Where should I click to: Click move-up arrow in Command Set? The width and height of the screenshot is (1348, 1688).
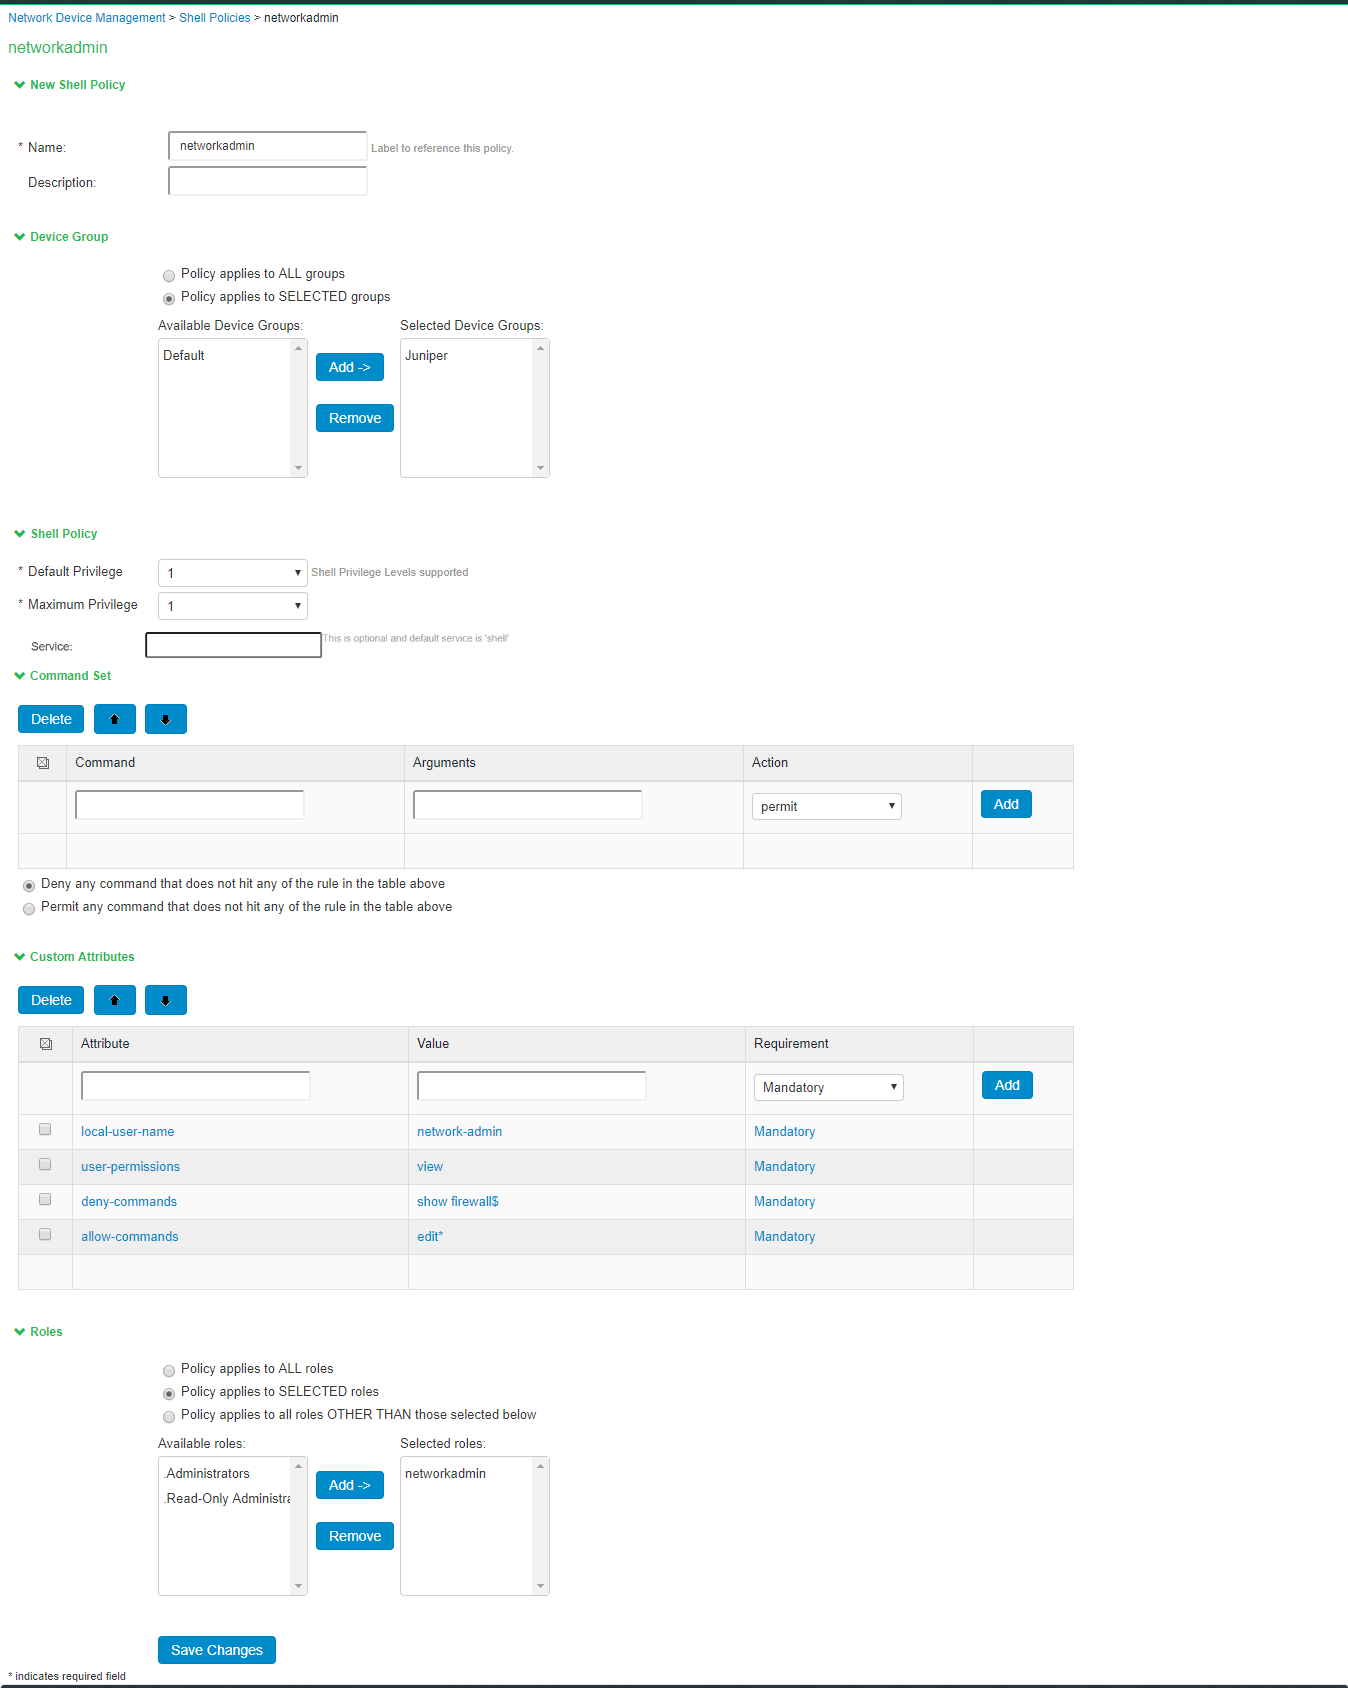(x=114, y=719)
